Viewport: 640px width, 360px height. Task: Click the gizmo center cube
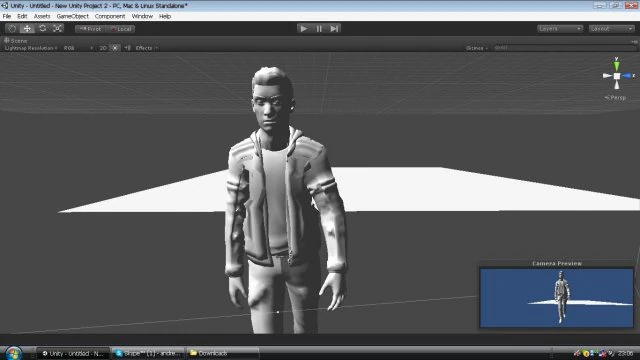pos(617,76)
